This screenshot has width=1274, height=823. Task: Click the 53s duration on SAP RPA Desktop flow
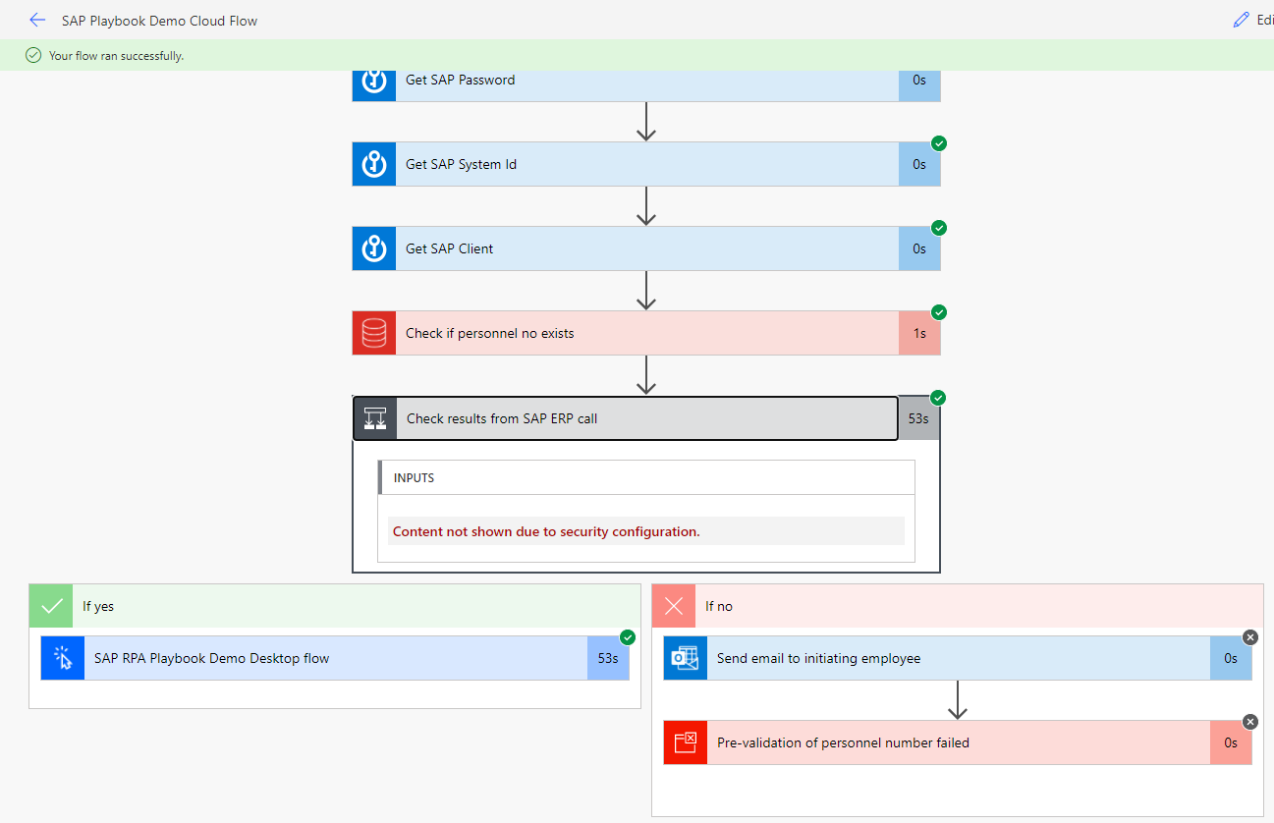[x=608, y=658]
